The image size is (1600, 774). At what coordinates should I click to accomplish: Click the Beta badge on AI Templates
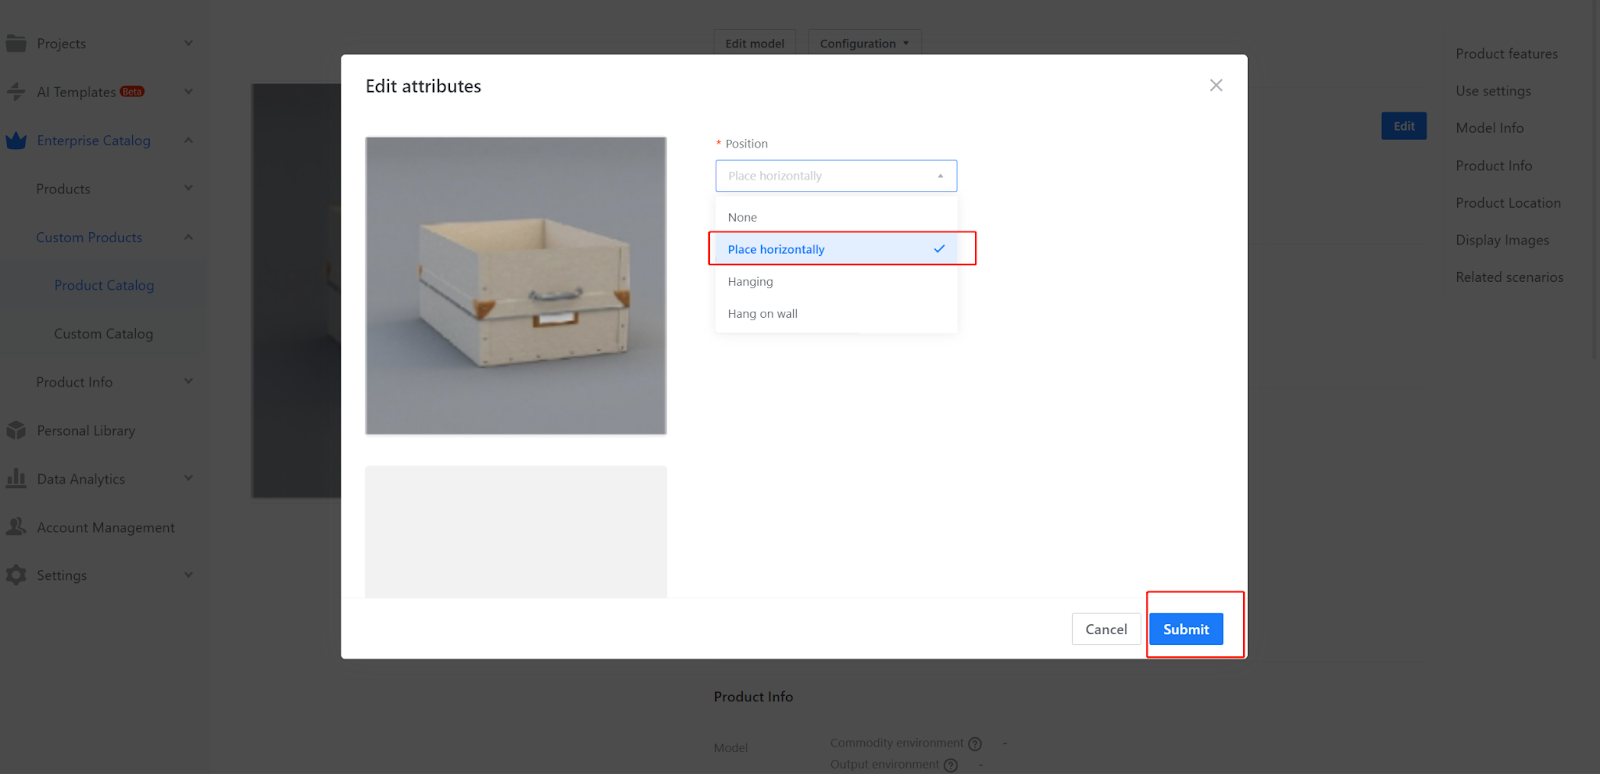[x=132, y=92]
